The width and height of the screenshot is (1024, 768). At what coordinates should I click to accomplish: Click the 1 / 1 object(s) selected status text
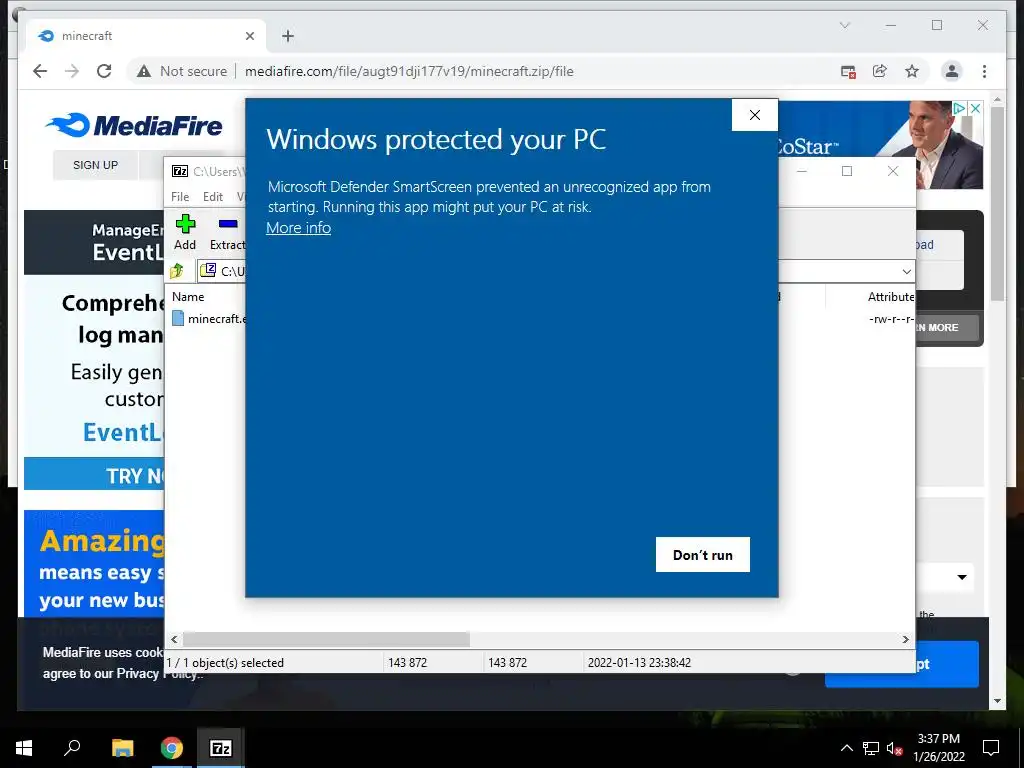pos(225,662)
